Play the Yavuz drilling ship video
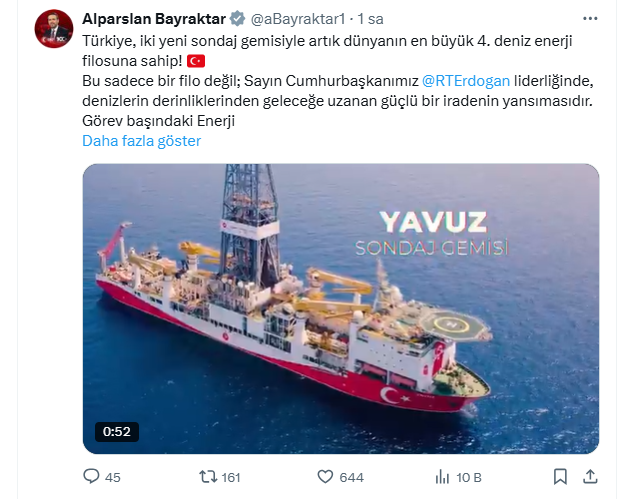The height and width of the screenshot is (499, 622). pyautogui.click(x=341, y=309)
